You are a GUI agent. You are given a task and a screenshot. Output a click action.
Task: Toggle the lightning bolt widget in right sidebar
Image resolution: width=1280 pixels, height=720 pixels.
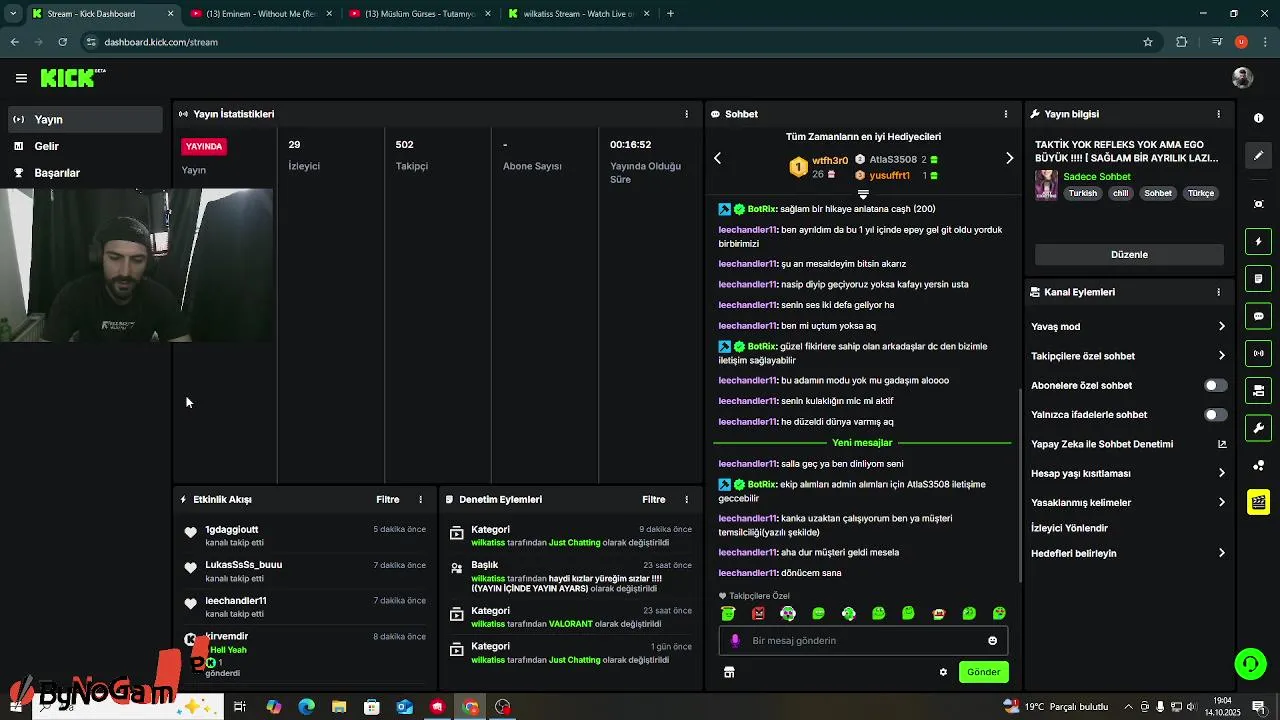tap(1258, 242)
